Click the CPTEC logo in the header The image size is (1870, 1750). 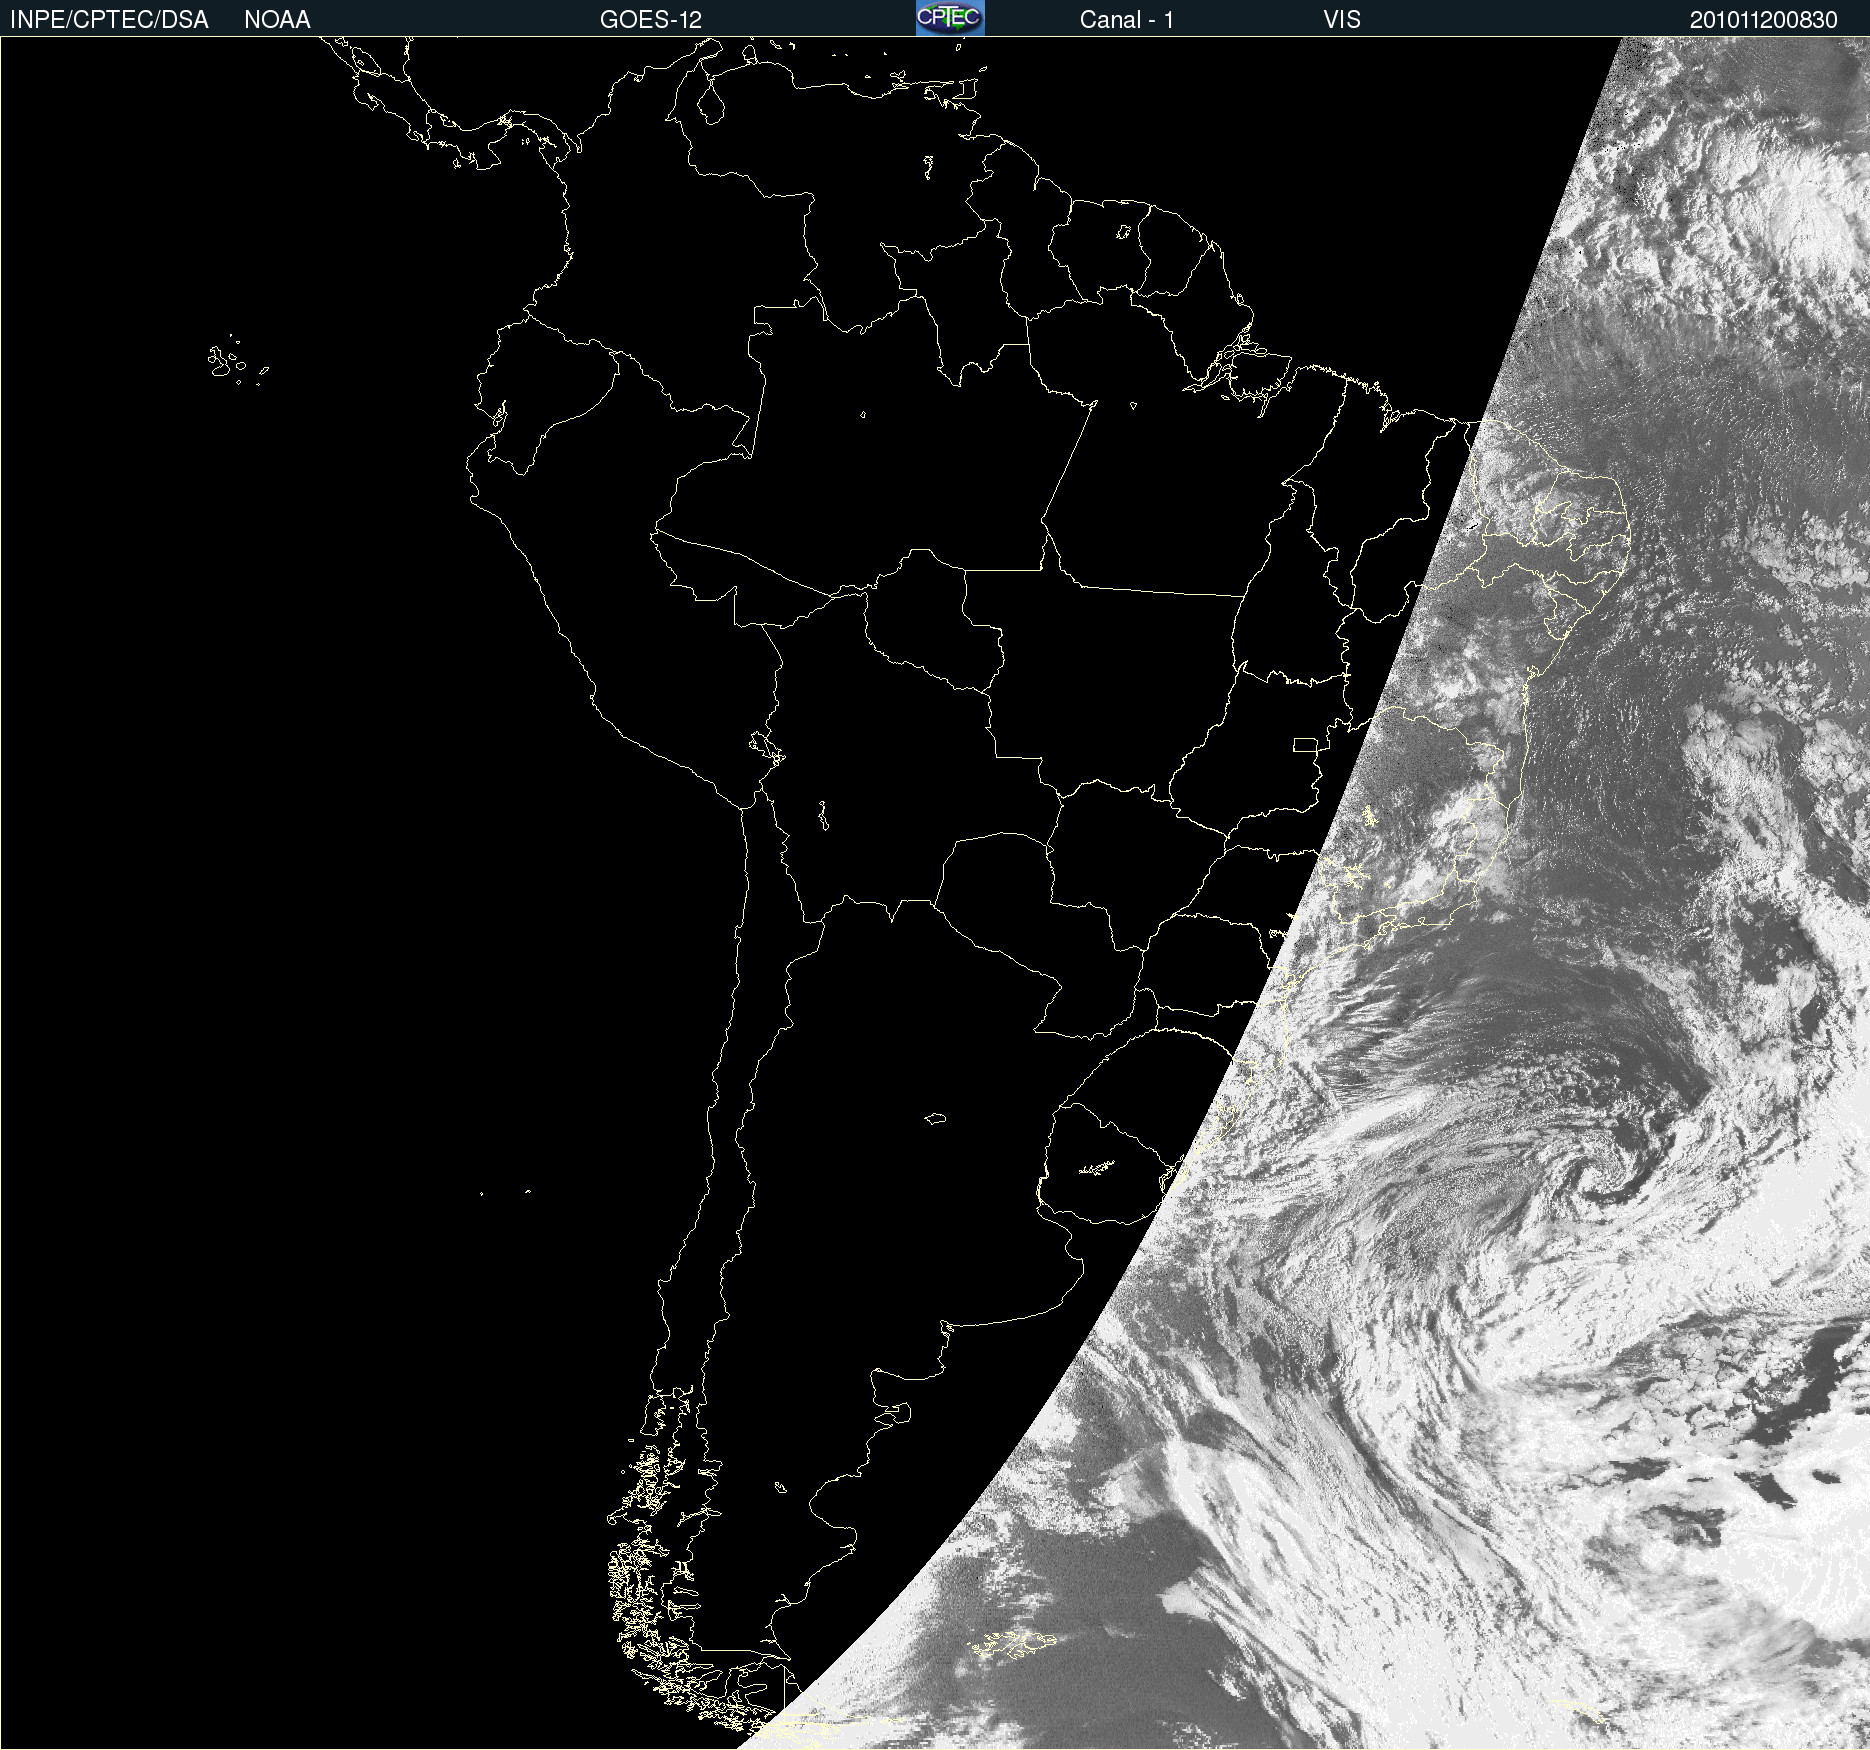pos(950,18)
